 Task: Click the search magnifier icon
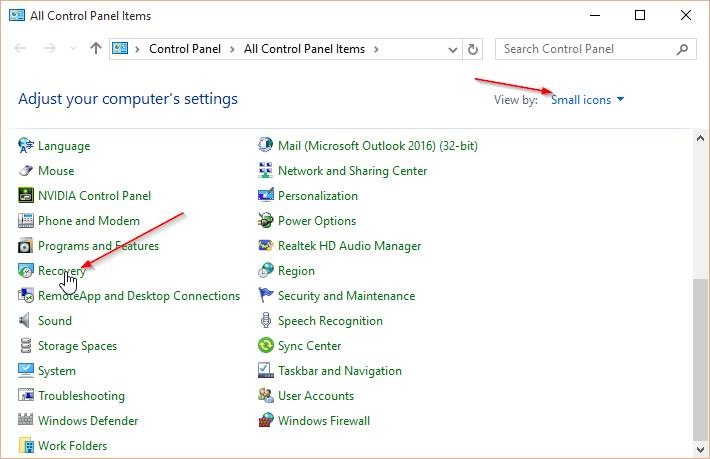(682, 49)
